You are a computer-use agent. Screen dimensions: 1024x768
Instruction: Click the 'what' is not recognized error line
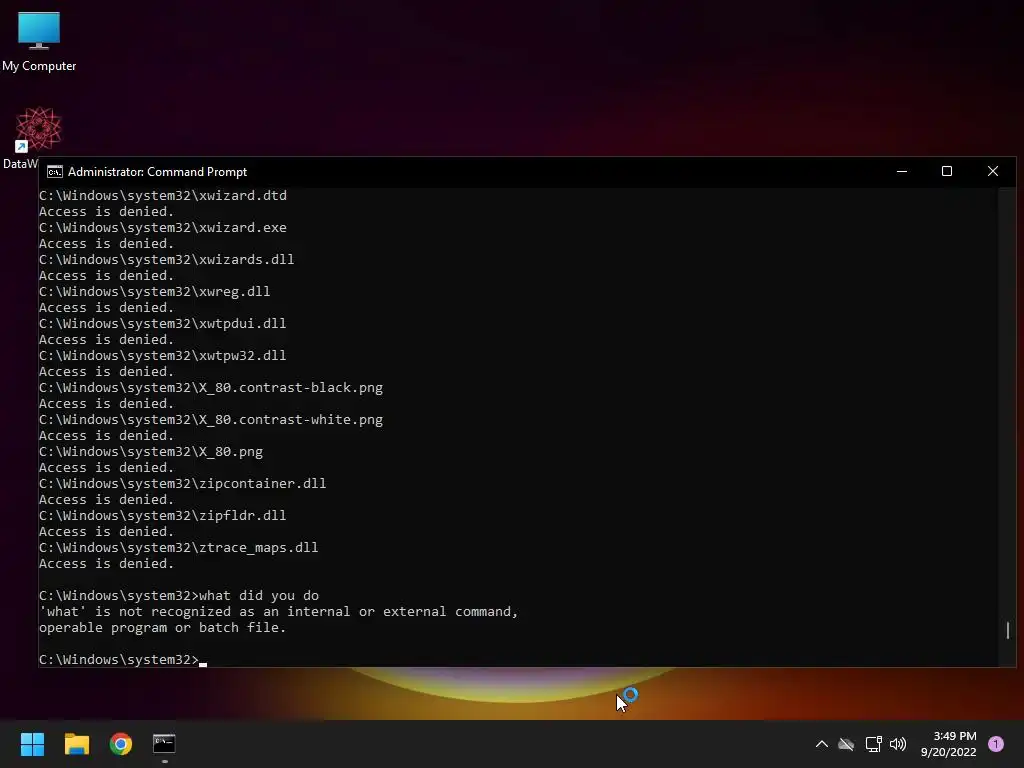[278, 611]
